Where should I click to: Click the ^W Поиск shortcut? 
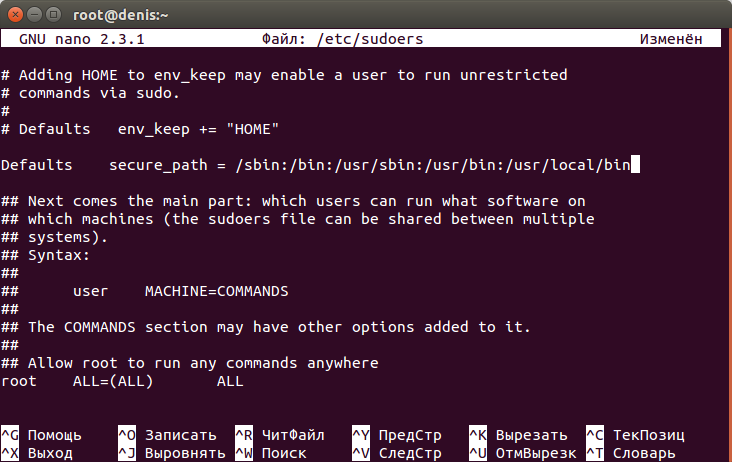[271, 453]
